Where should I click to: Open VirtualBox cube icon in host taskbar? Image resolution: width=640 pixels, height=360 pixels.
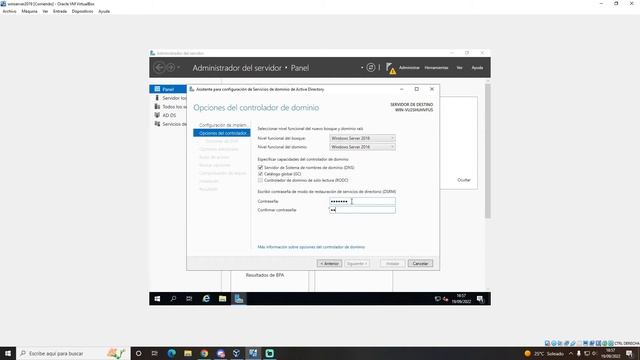(x=237, y=353)
